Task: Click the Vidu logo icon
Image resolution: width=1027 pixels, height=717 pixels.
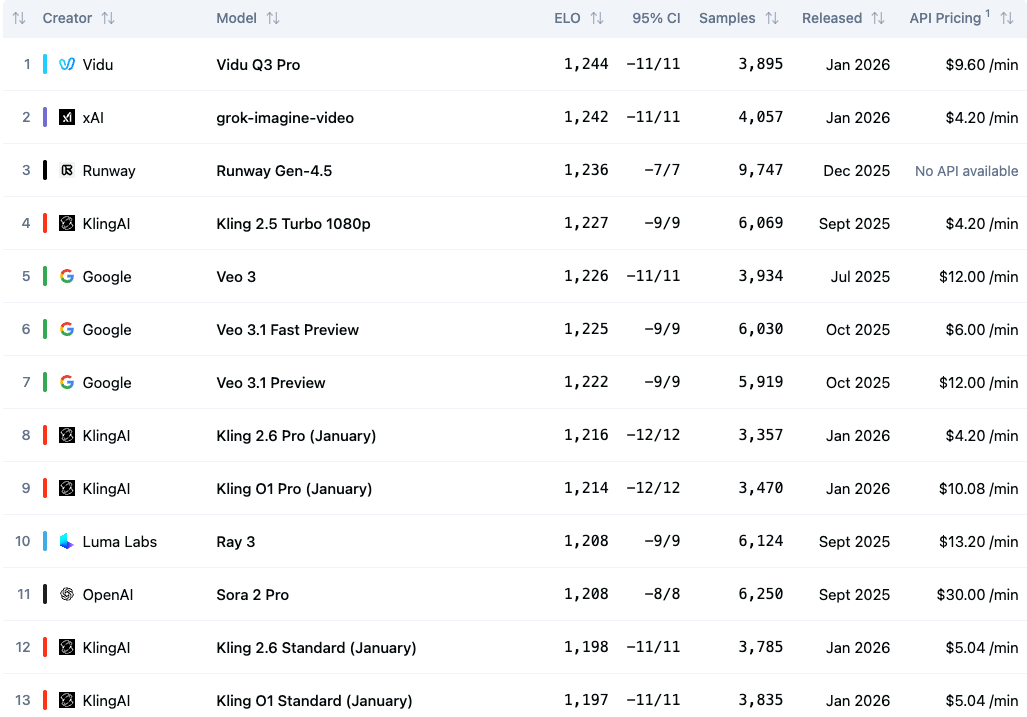Action: pyautogui.click(x=67, y=64)
